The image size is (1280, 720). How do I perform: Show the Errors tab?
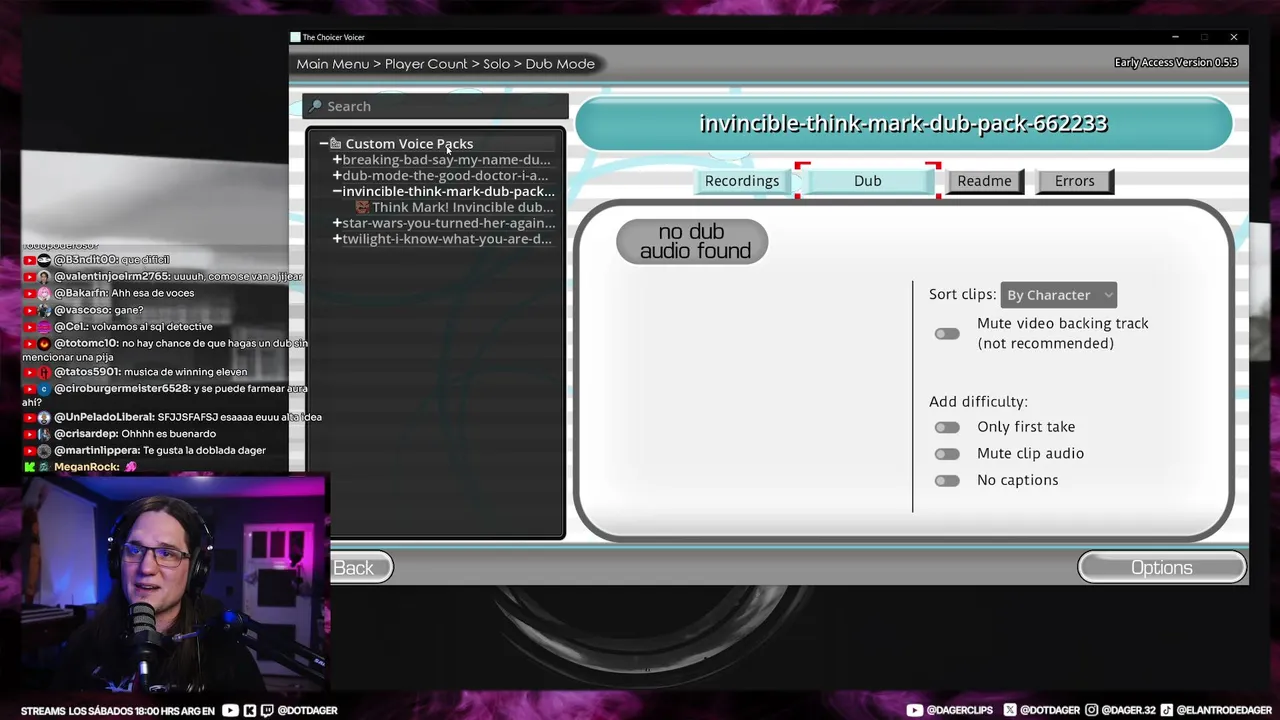pos(1074,181)
